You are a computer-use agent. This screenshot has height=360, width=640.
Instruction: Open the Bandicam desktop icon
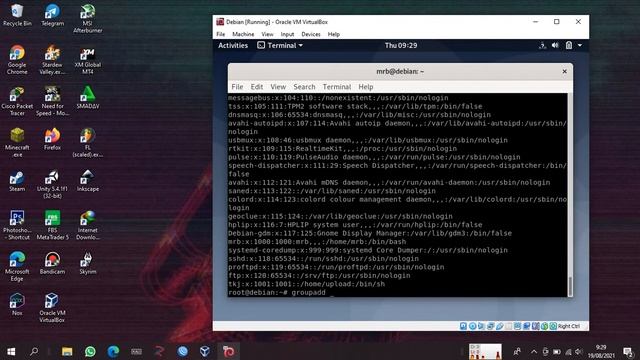tap(52, 263)
